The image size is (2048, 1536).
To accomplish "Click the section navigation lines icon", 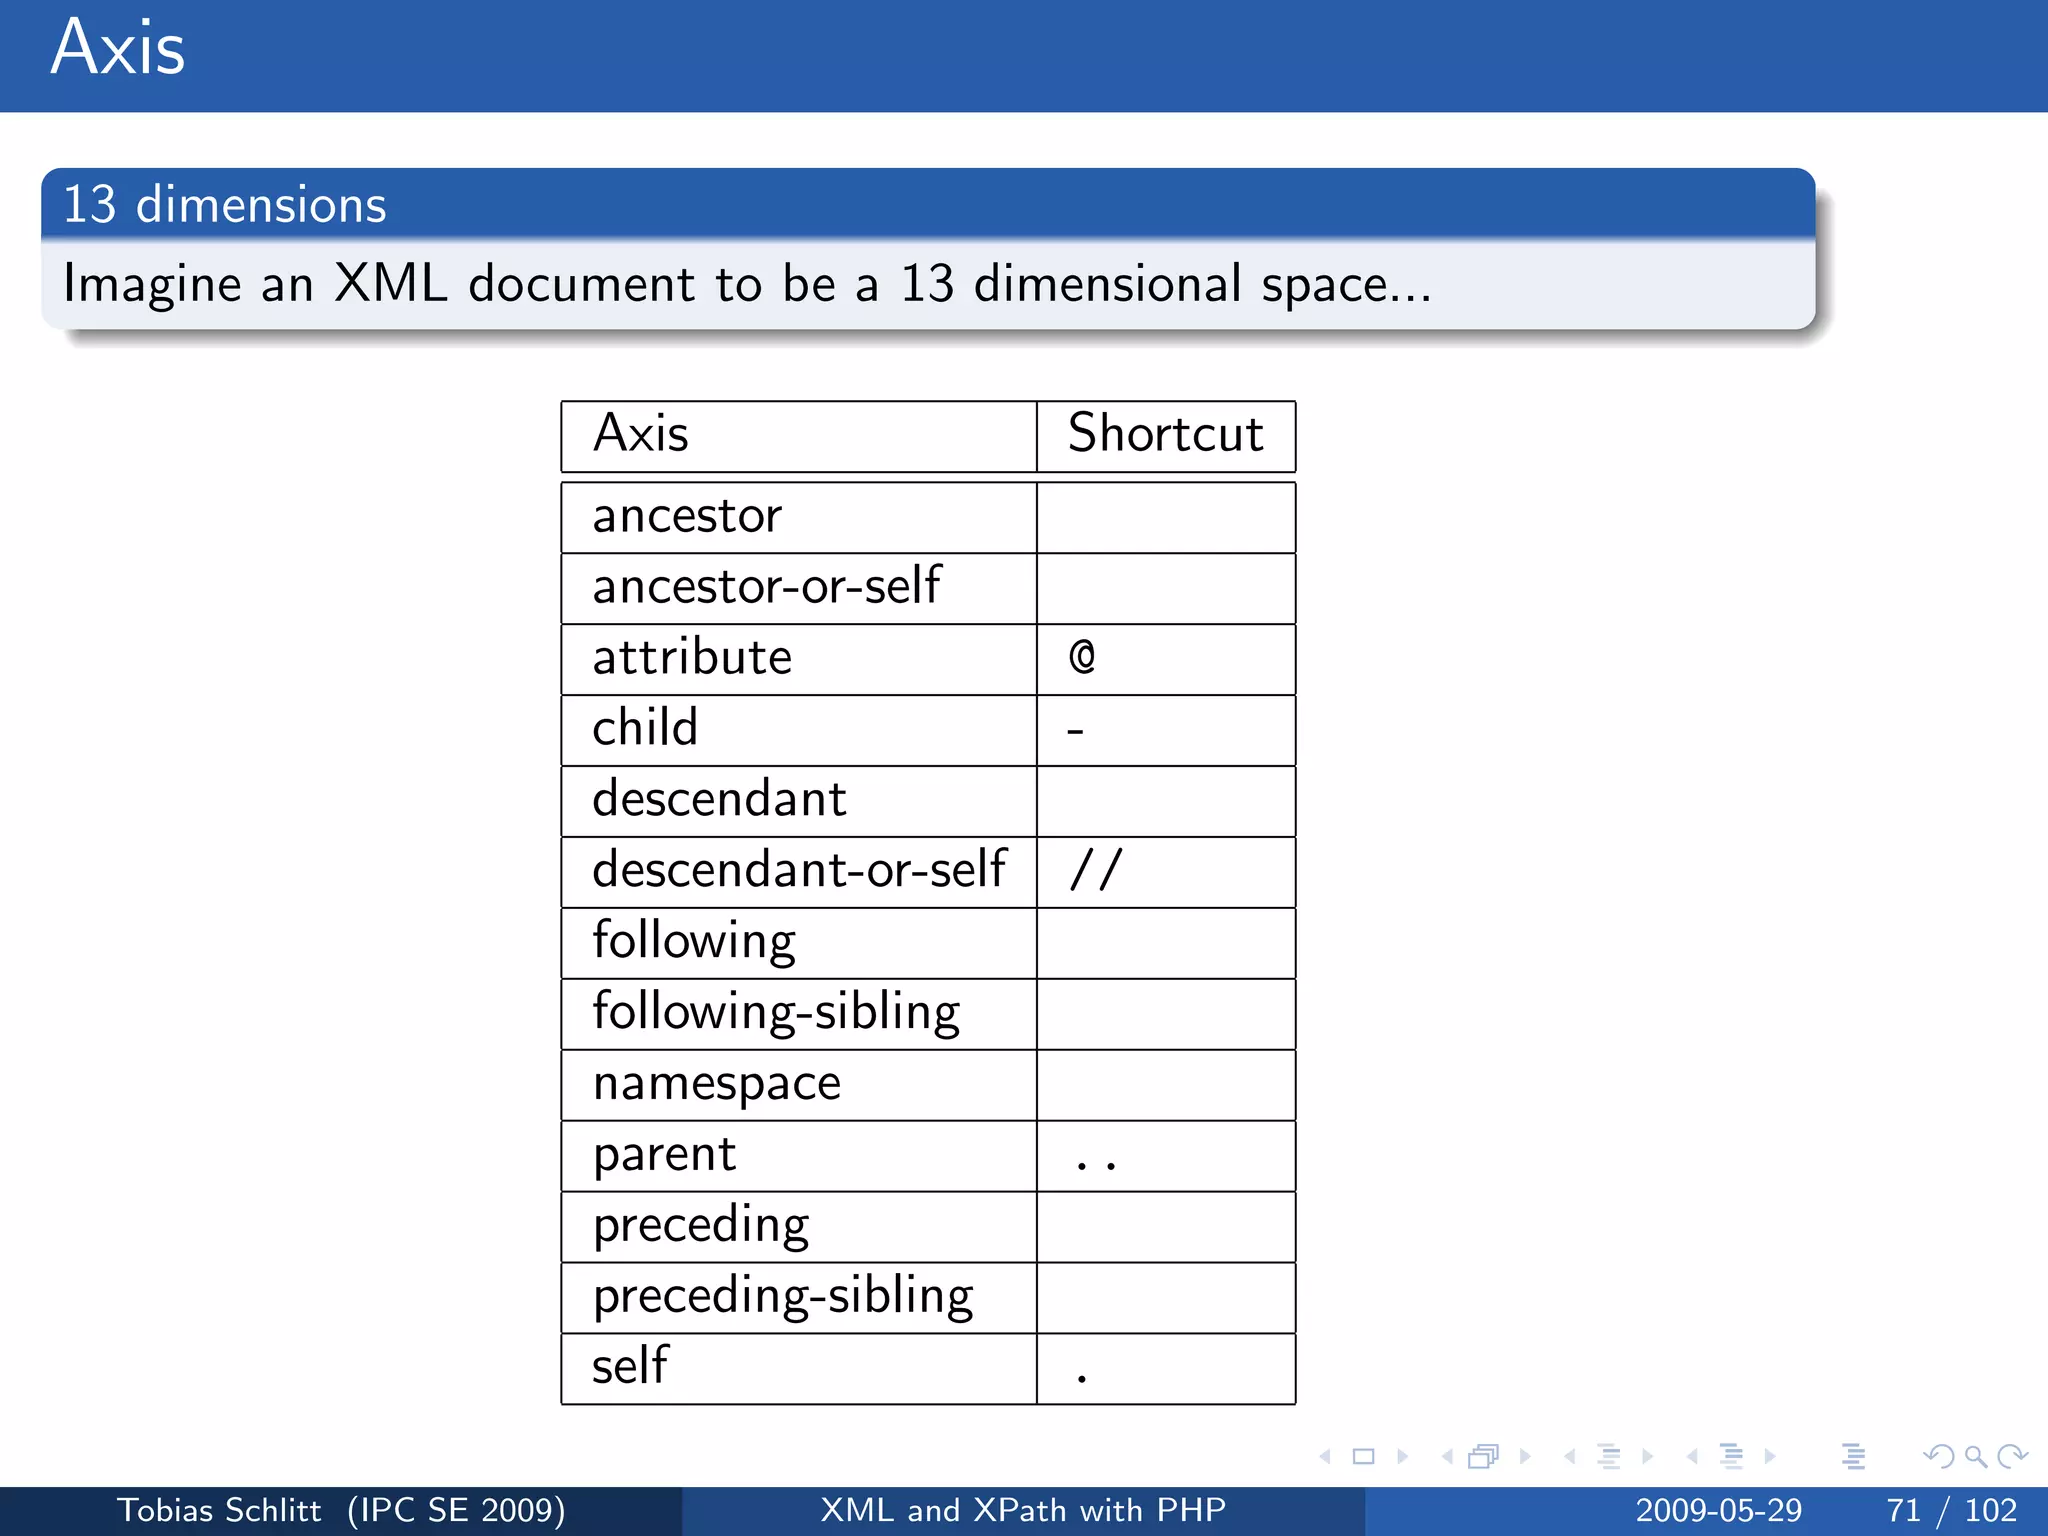I will pos(1731,1457).
